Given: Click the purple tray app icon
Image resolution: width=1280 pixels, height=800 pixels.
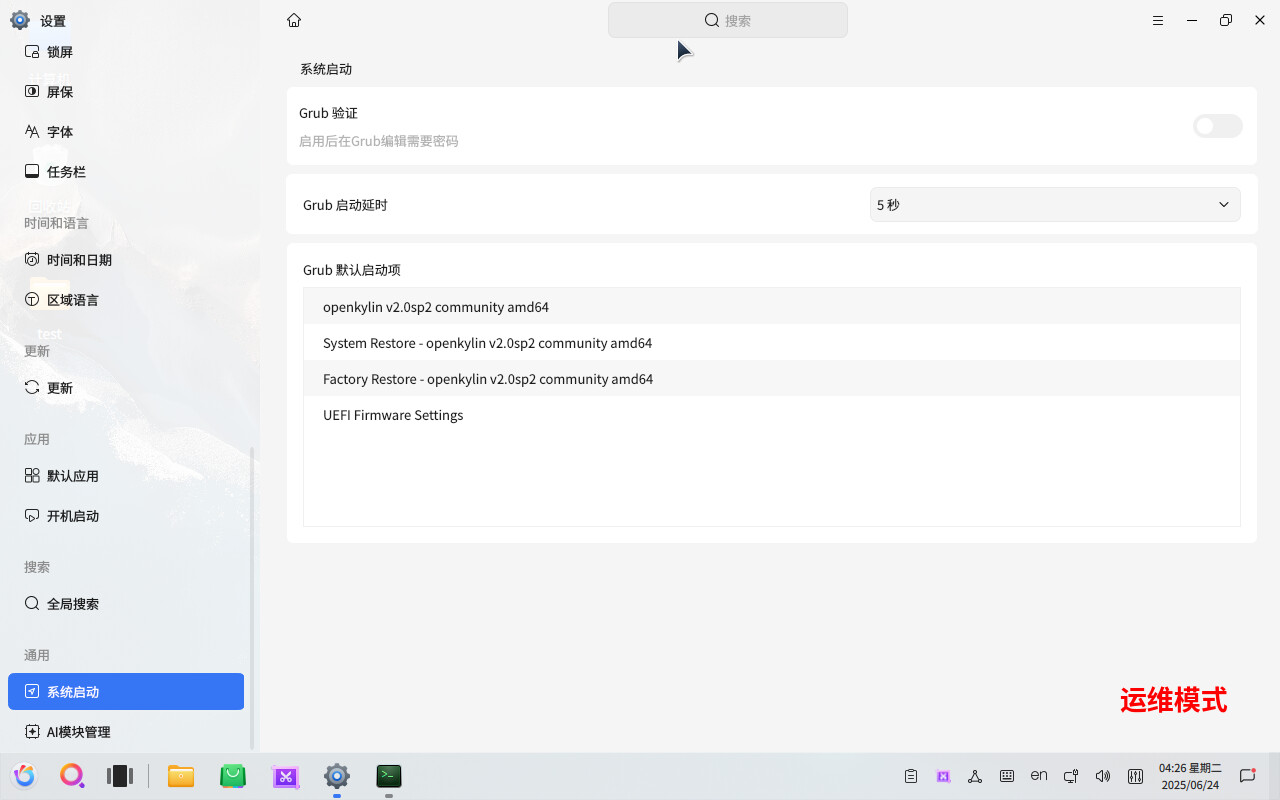Looking at the screenshot, I should click(943, 776).
